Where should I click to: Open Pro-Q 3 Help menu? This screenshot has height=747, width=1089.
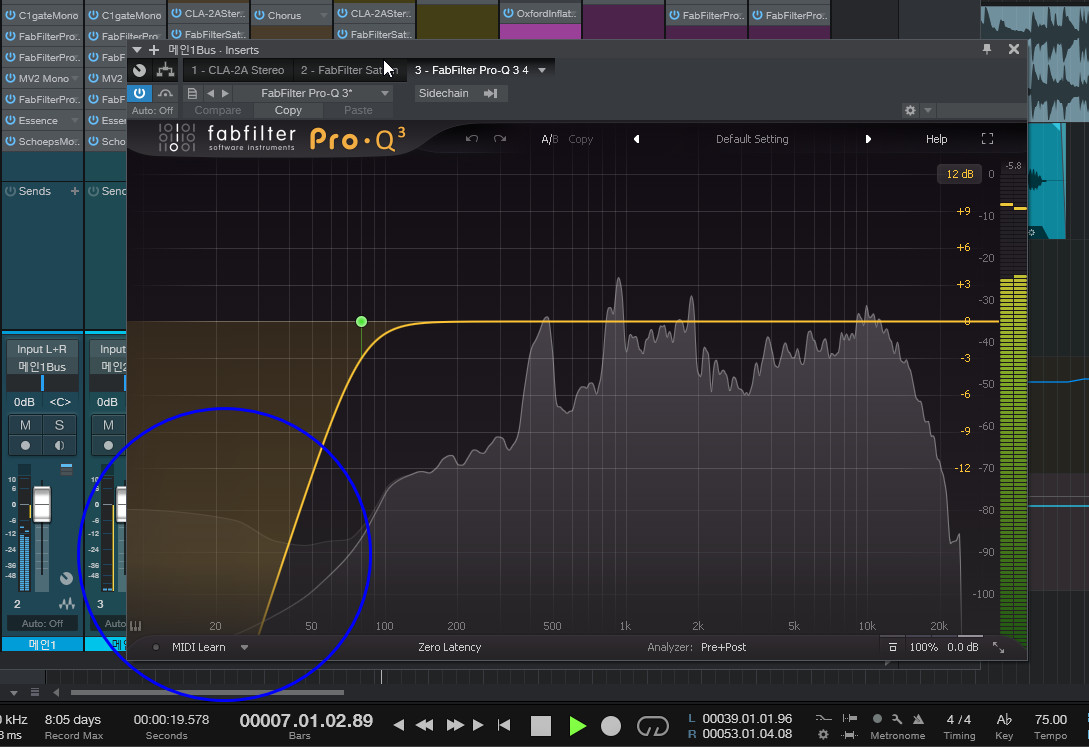[936, 139]
